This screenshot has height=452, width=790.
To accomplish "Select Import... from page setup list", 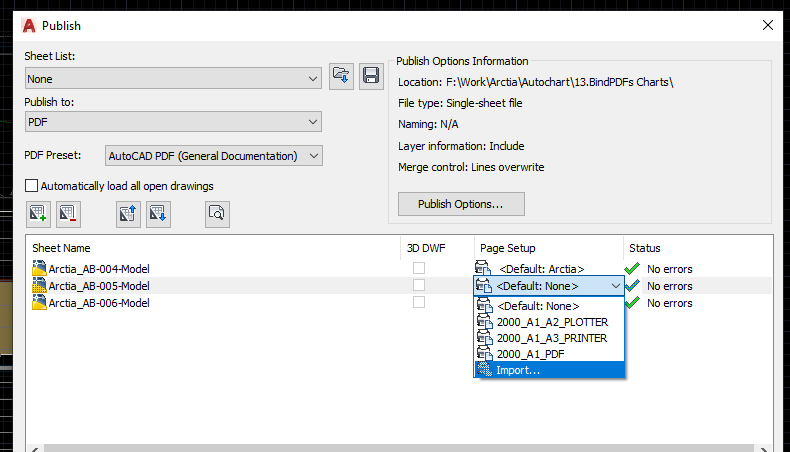I will pyautogui.click(x=518, y=370).
